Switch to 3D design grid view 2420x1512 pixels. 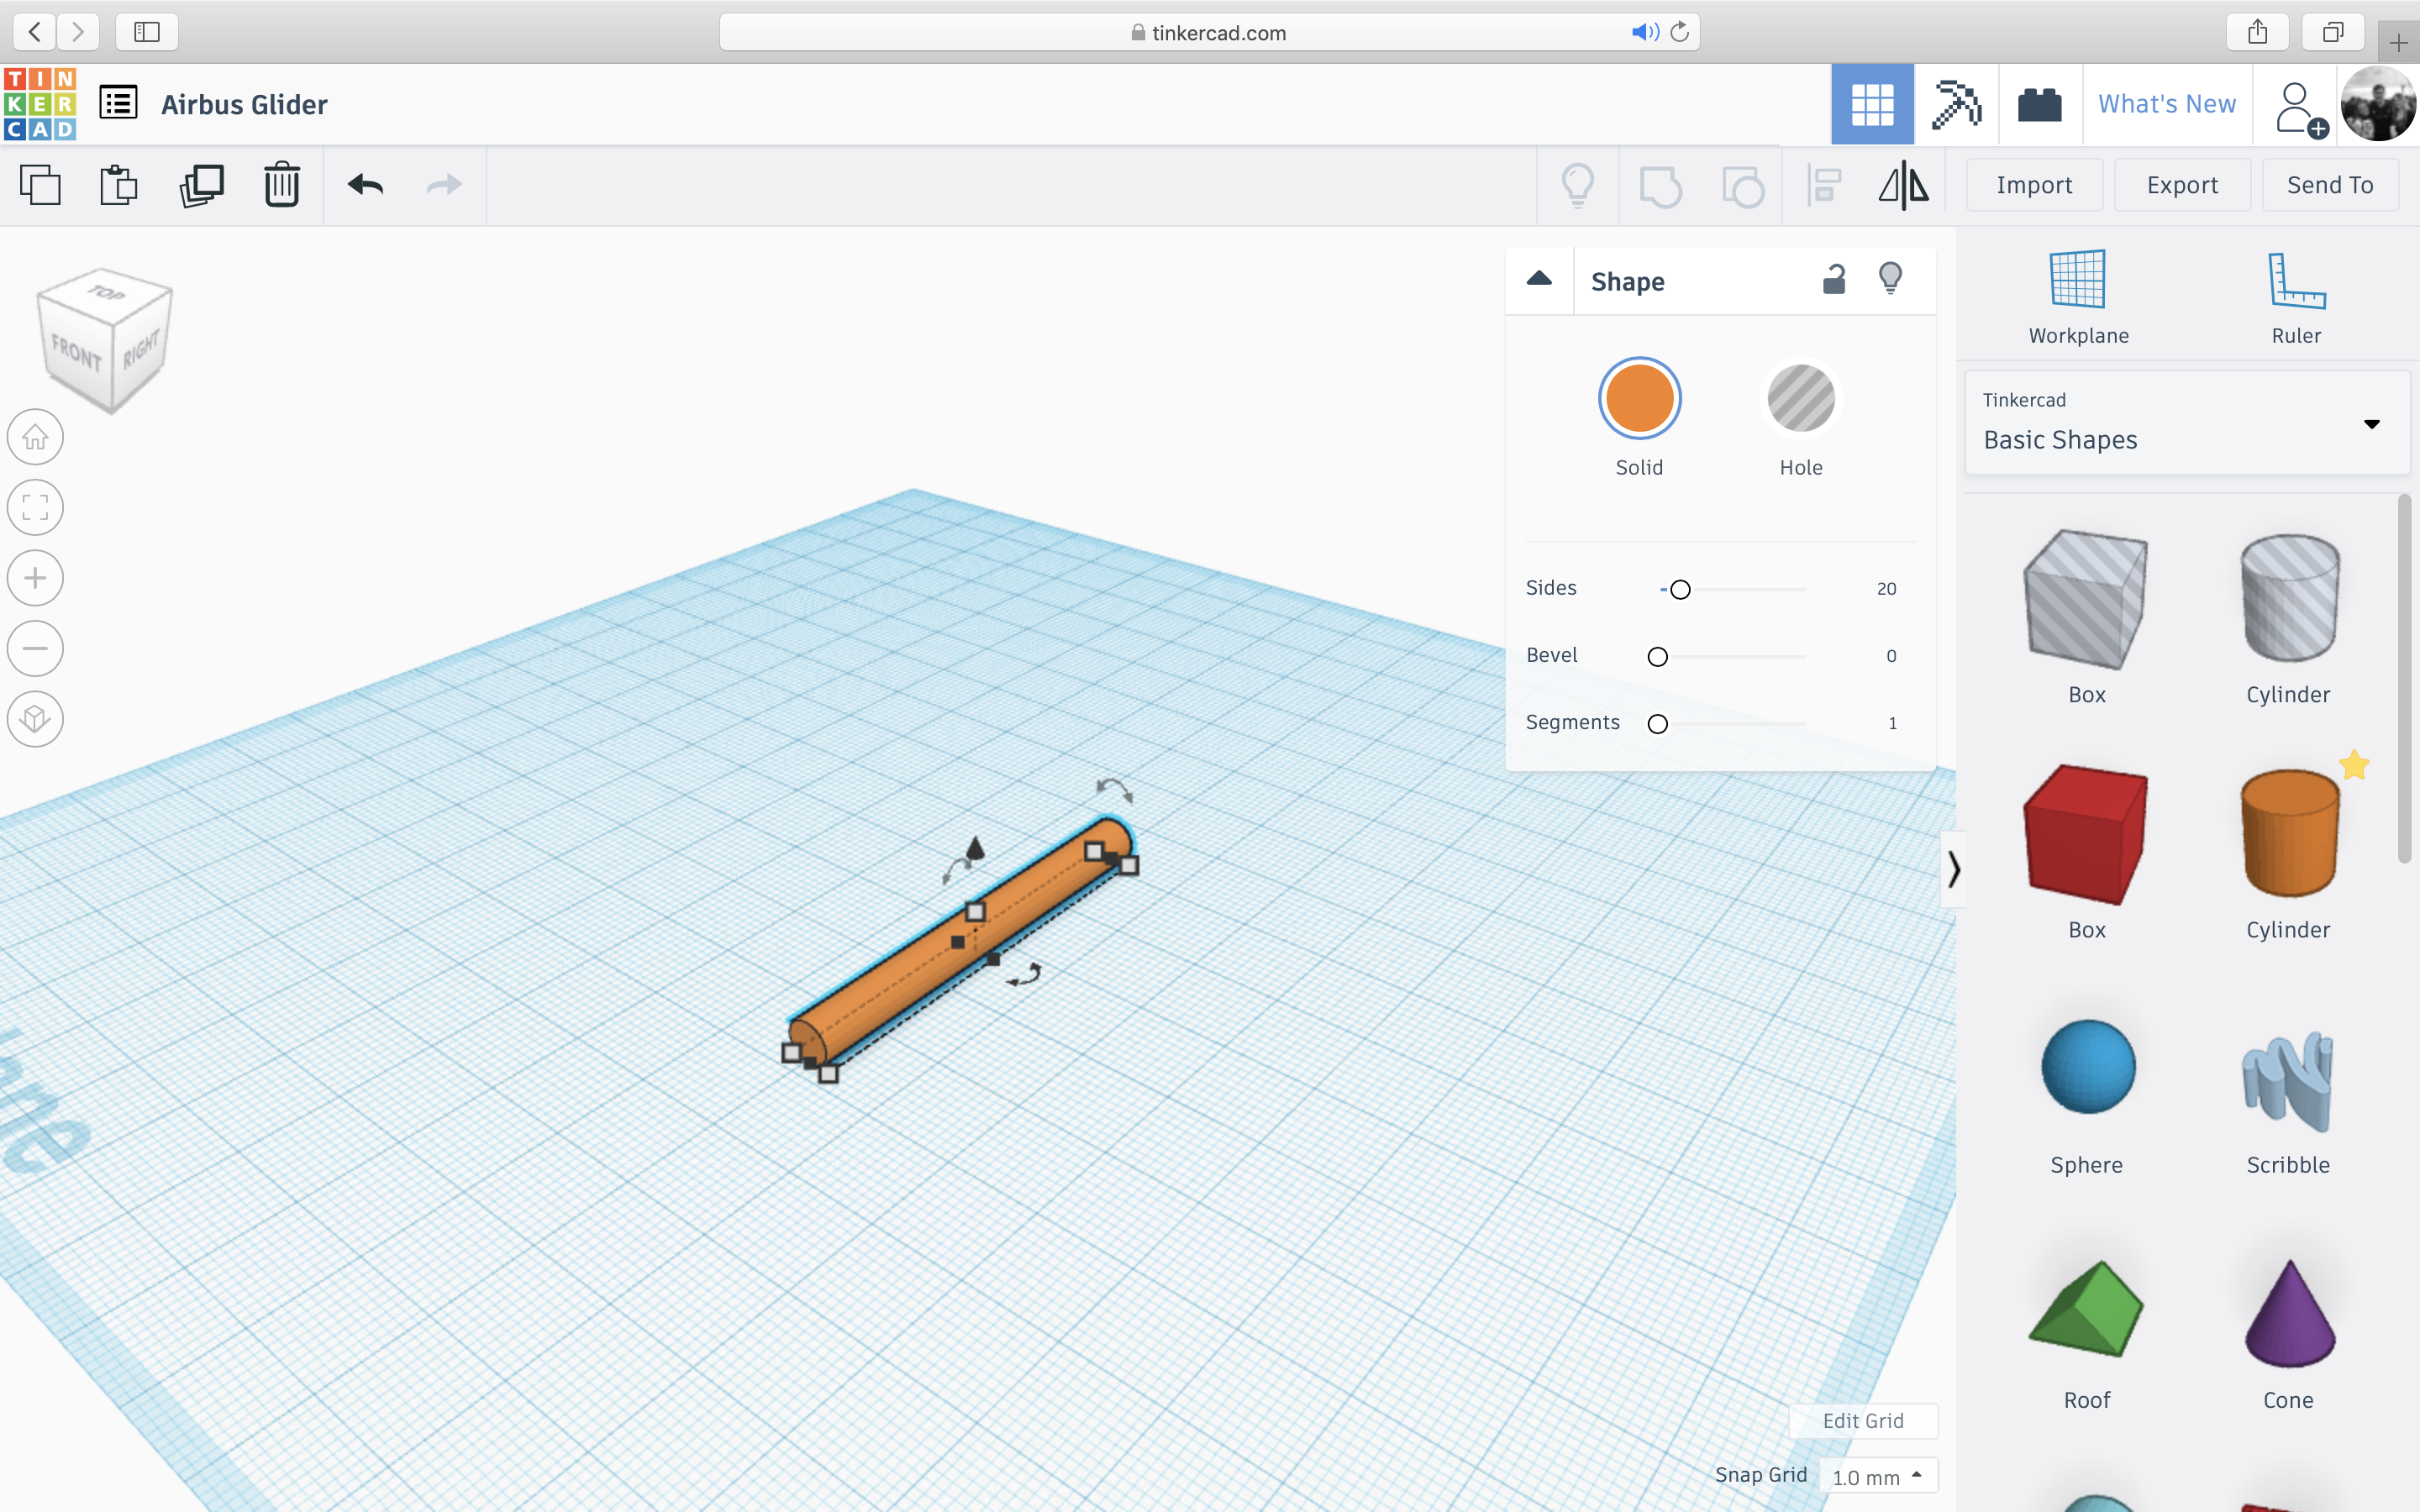[1872, 104]
